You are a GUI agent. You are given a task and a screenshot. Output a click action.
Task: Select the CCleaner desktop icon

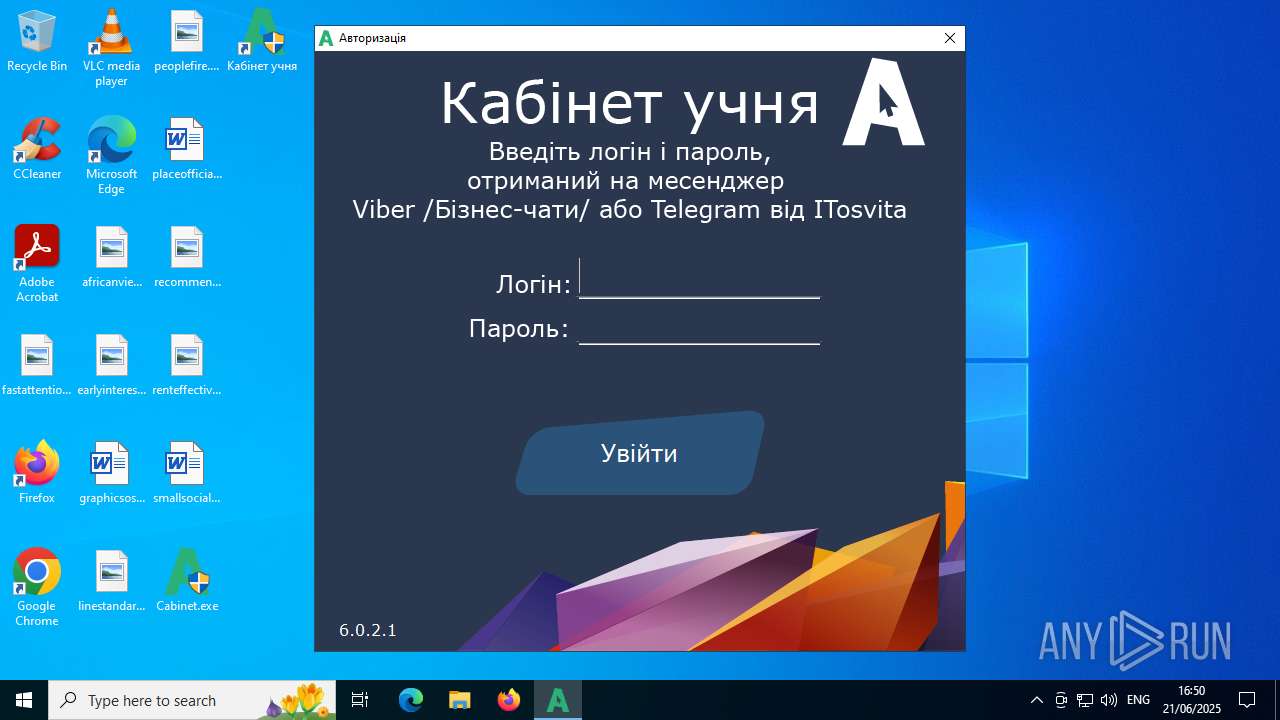37,150
